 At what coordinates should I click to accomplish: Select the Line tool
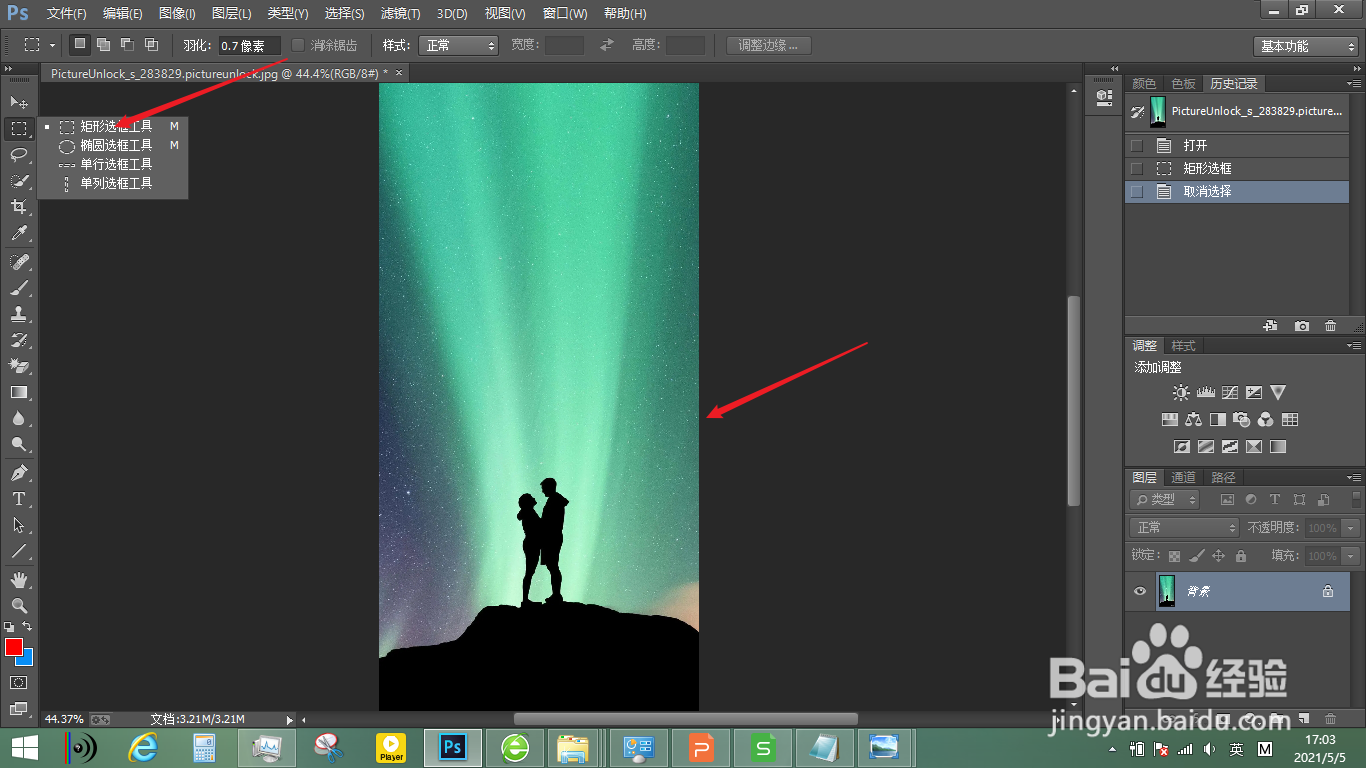[x=19, y=550]
